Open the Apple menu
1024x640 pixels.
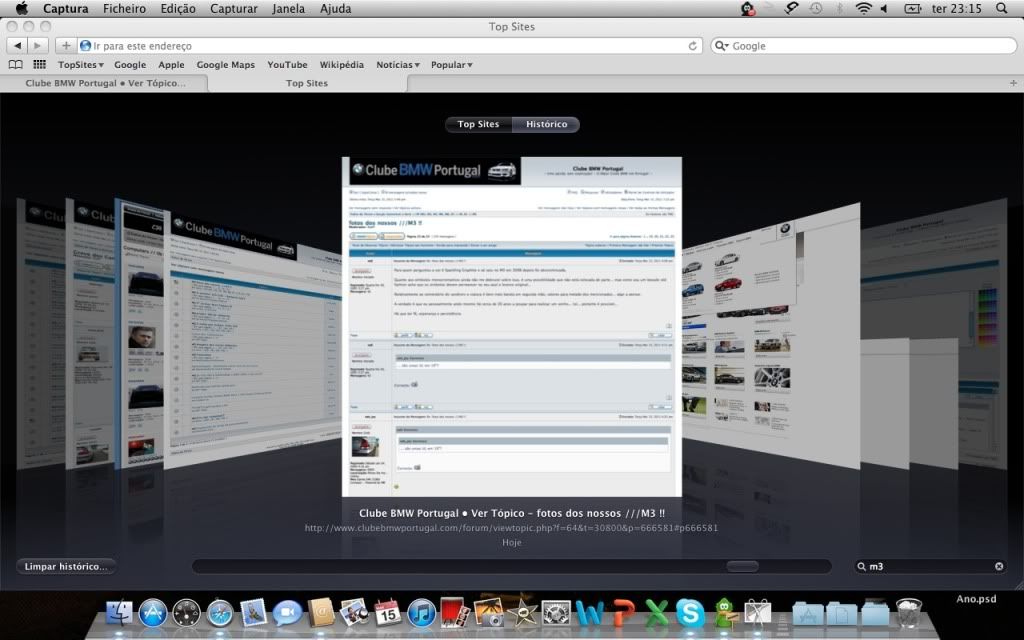(22, 8)
